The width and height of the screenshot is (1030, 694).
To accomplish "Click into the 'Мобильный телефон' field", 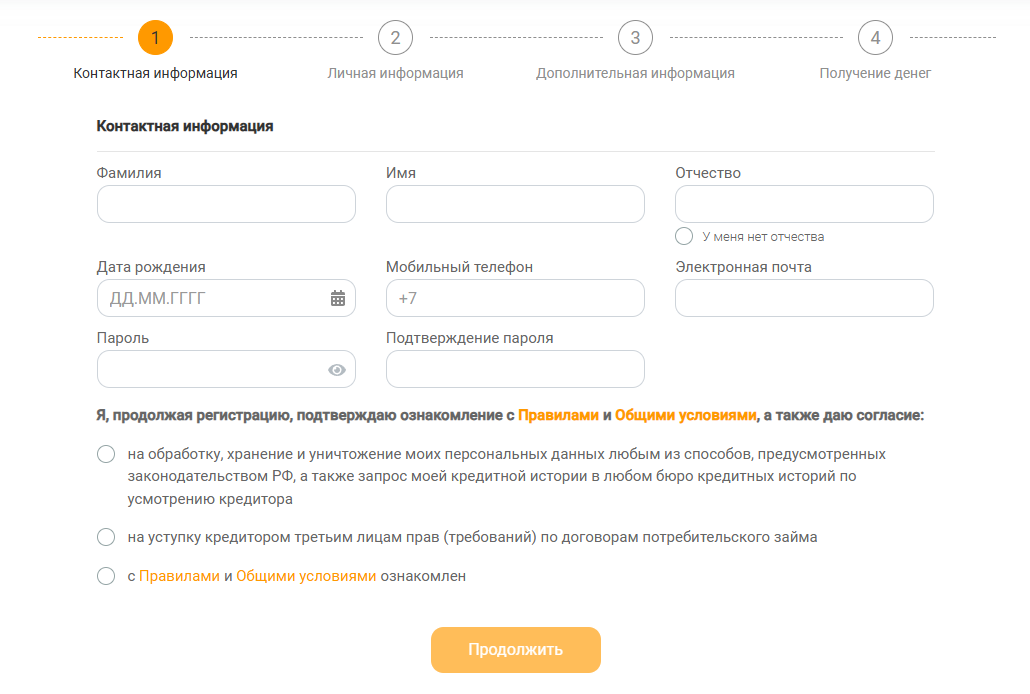I will point(515,298).
